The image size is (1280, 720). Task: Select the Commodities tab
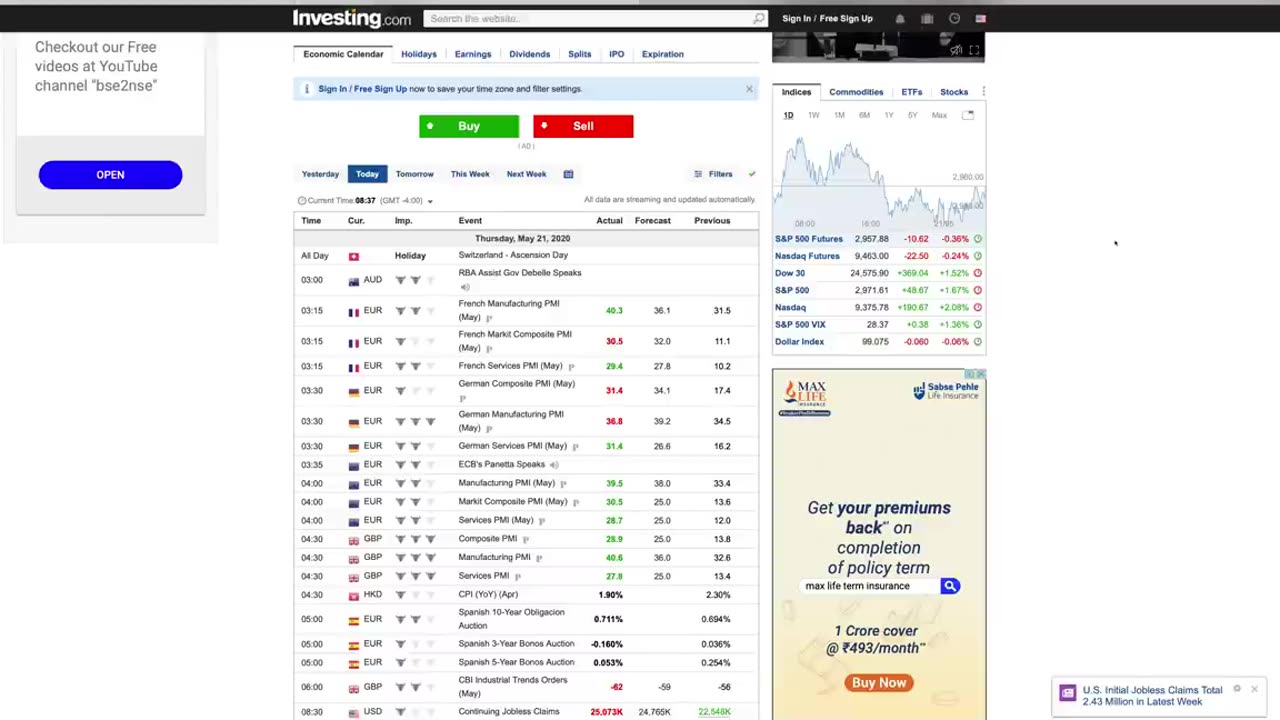pos(856,92)
